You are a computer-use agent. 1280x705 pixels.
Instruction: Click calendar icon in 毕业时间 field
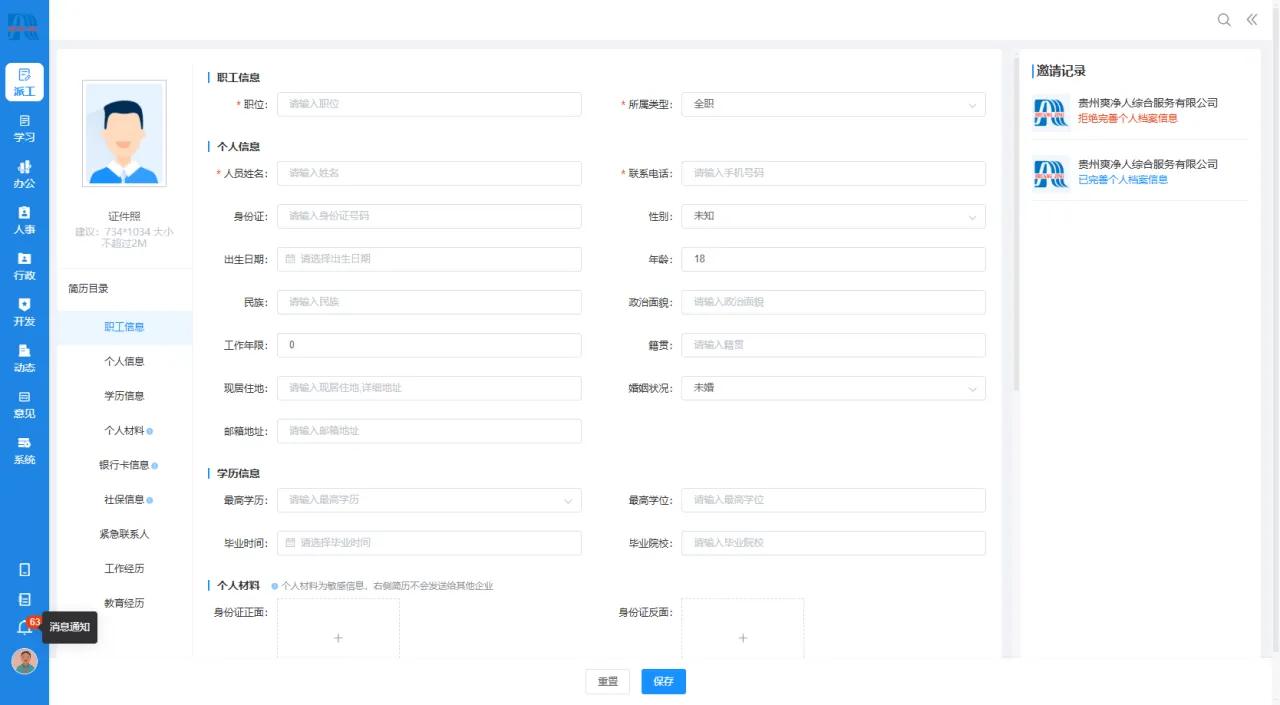pos(290,543)
